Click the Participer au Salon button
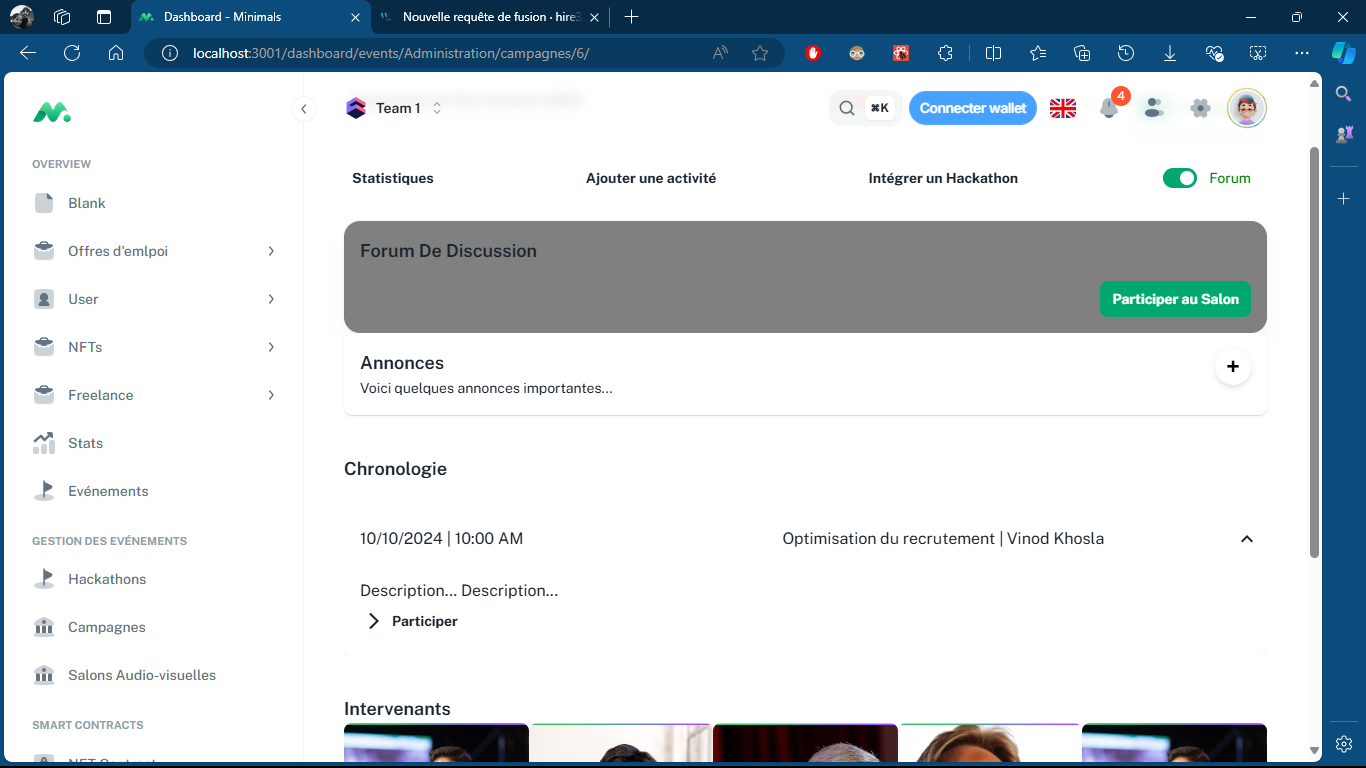The height and width of the screenshot is (768, 1366). tap(1175, 299)
